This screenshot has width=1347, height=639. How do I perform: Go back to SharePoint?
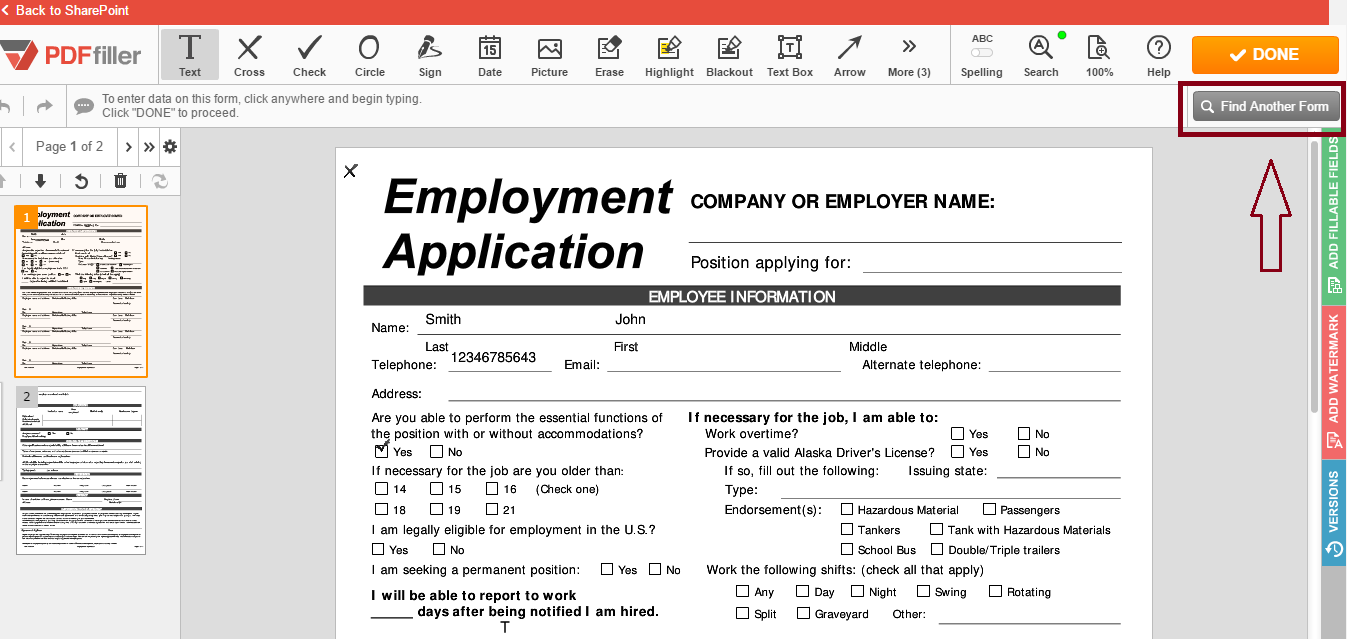(x=66, y=10)
